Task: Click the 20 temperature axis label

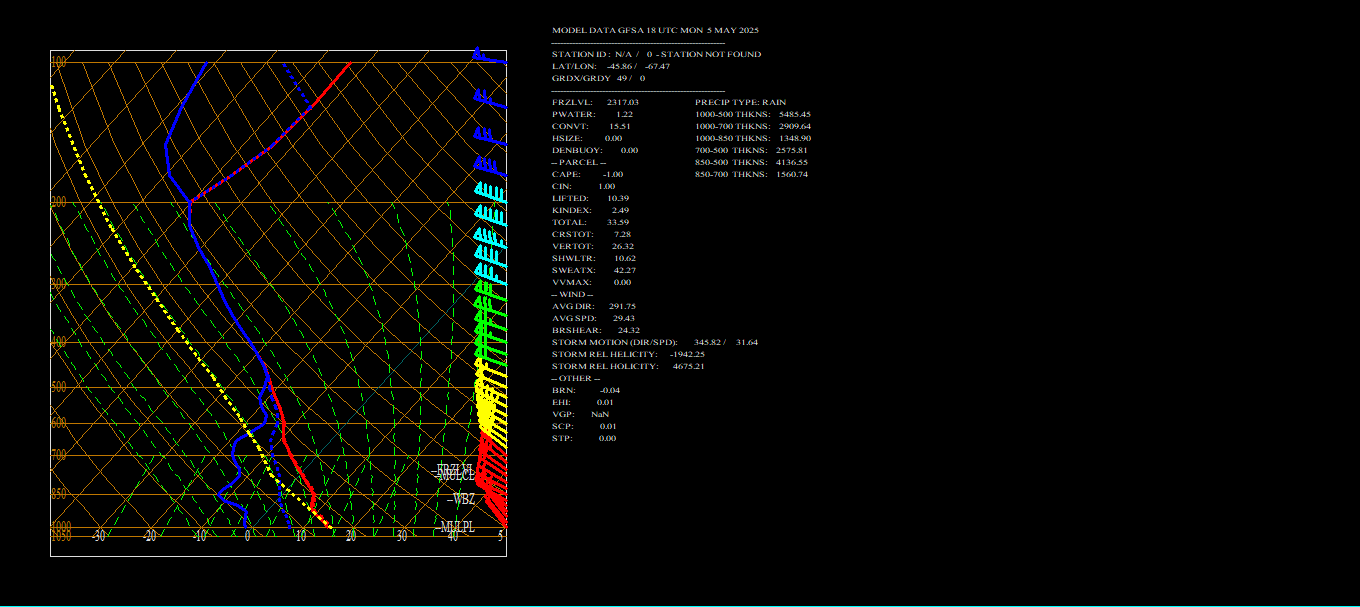Action: pos(351,536)
